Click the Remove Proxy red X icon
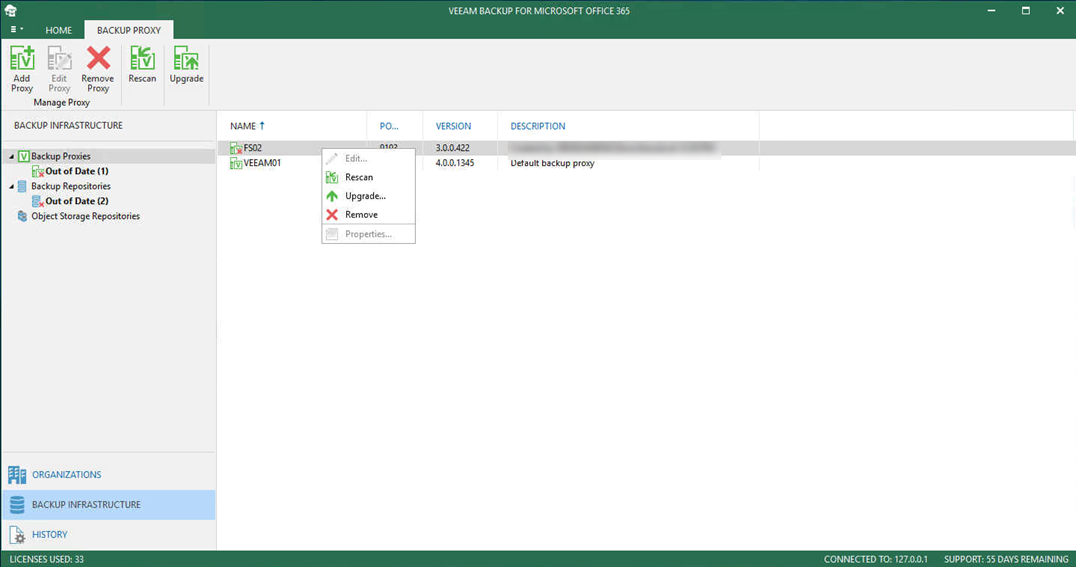 point(98,58)
